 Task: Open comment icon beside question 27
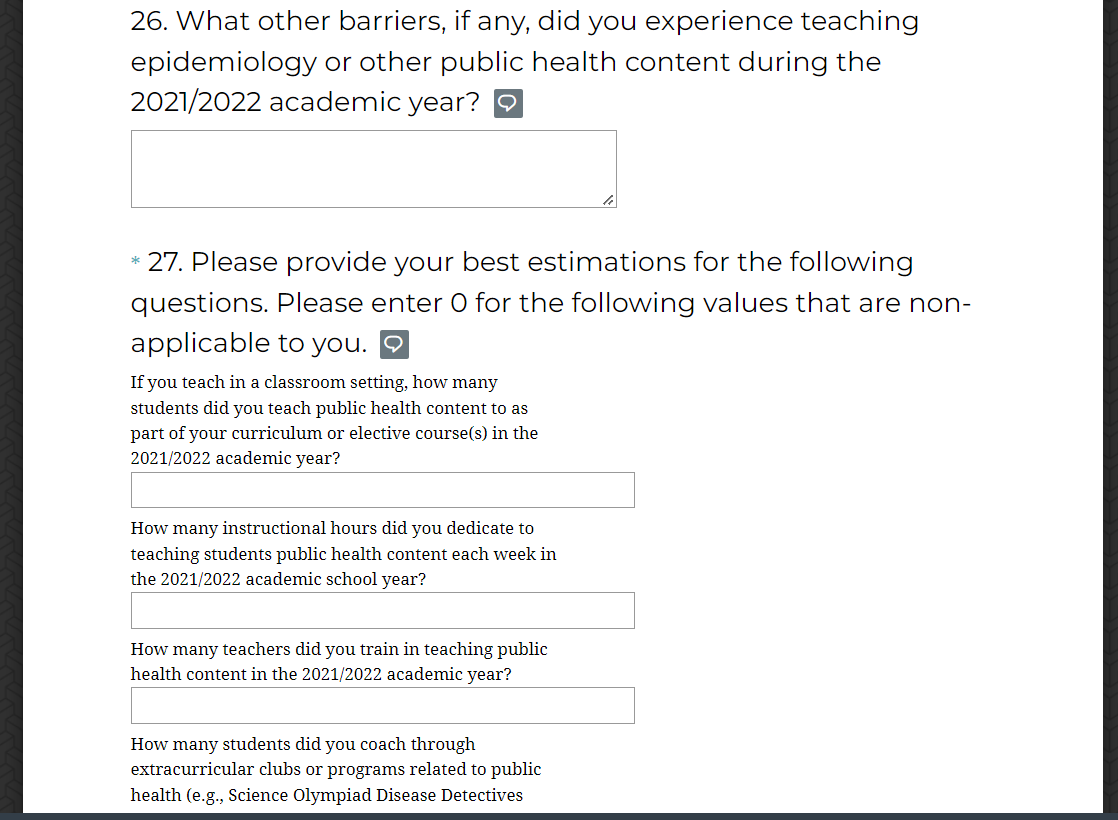[394, 344]
